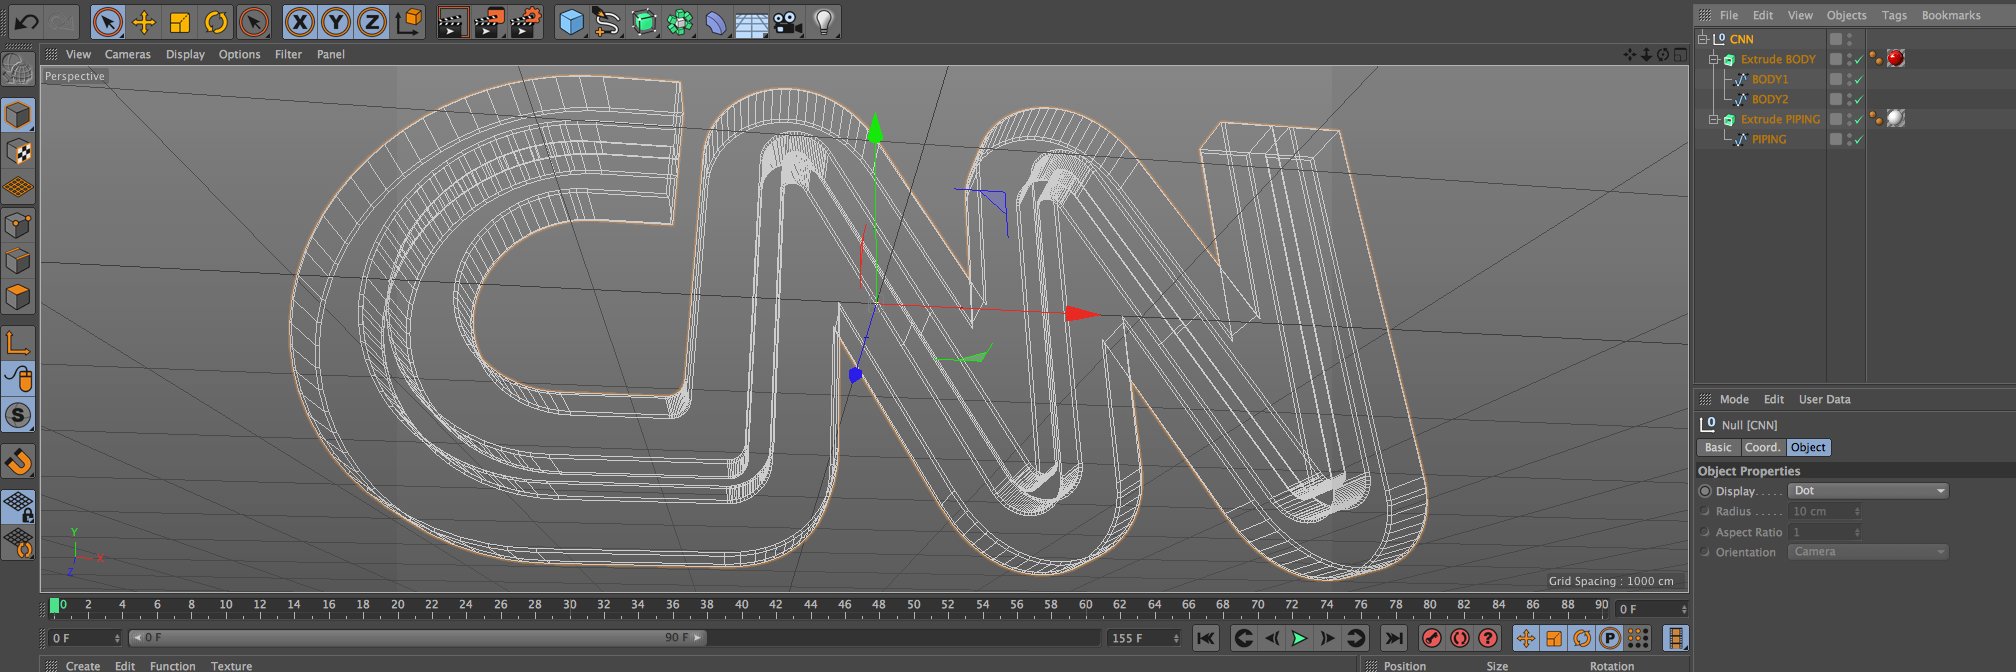Enable Texture mode checkered cube icon

18,152
